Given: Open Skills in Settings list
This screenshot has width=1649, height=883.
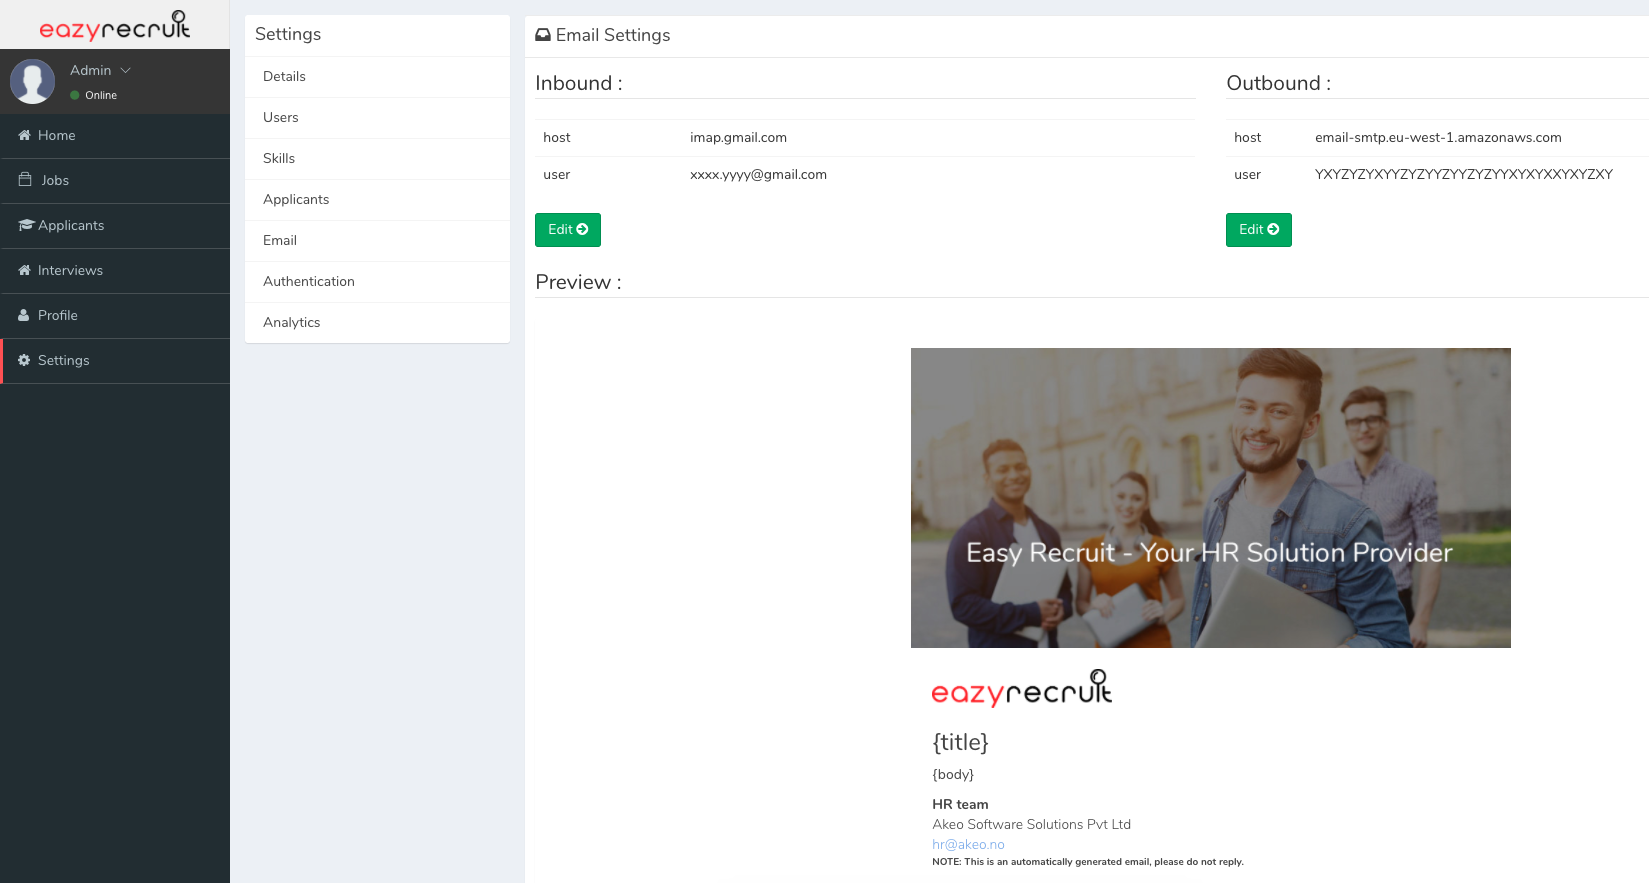Looking at the screenshot, I should pyautogui.click(x=377, y=159).
